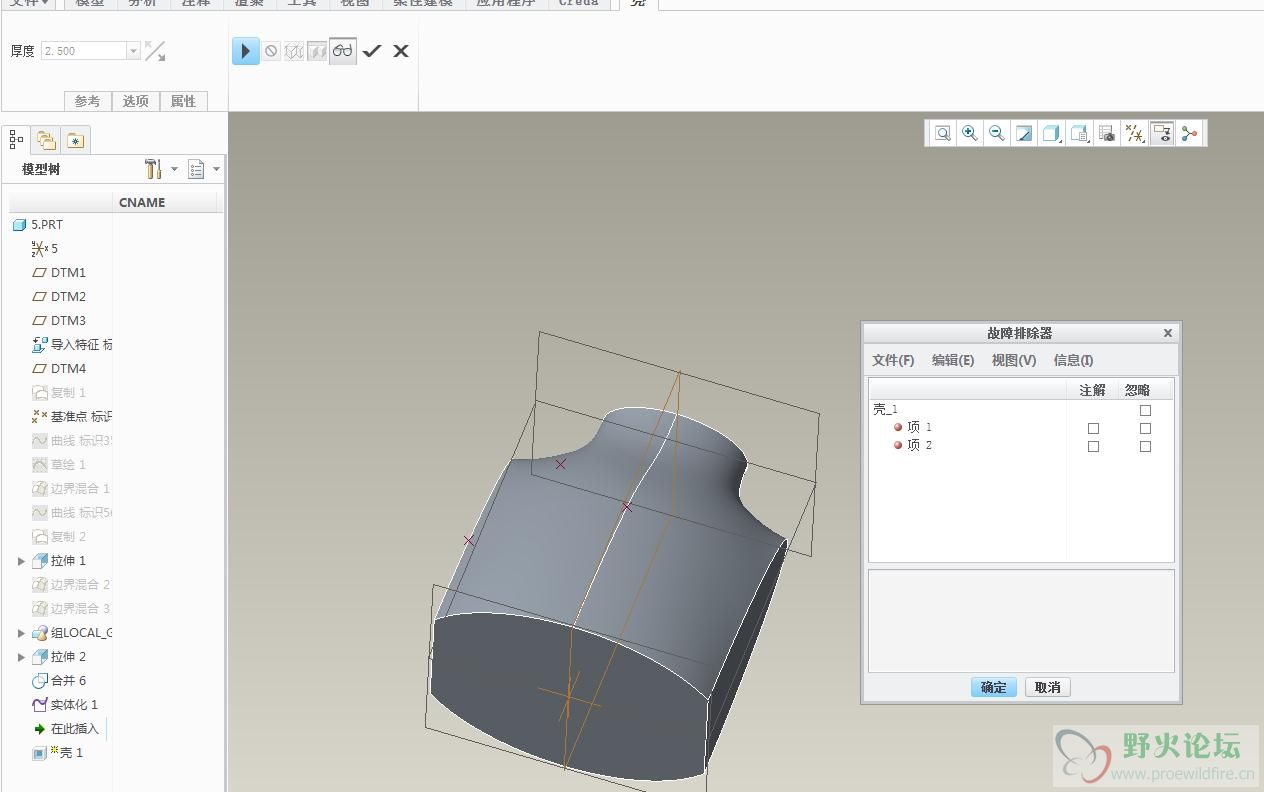The width and height of the screenshot is (1264, 792).
Task: Select 实体化 1 feature in tree
Action: [65, 704]
